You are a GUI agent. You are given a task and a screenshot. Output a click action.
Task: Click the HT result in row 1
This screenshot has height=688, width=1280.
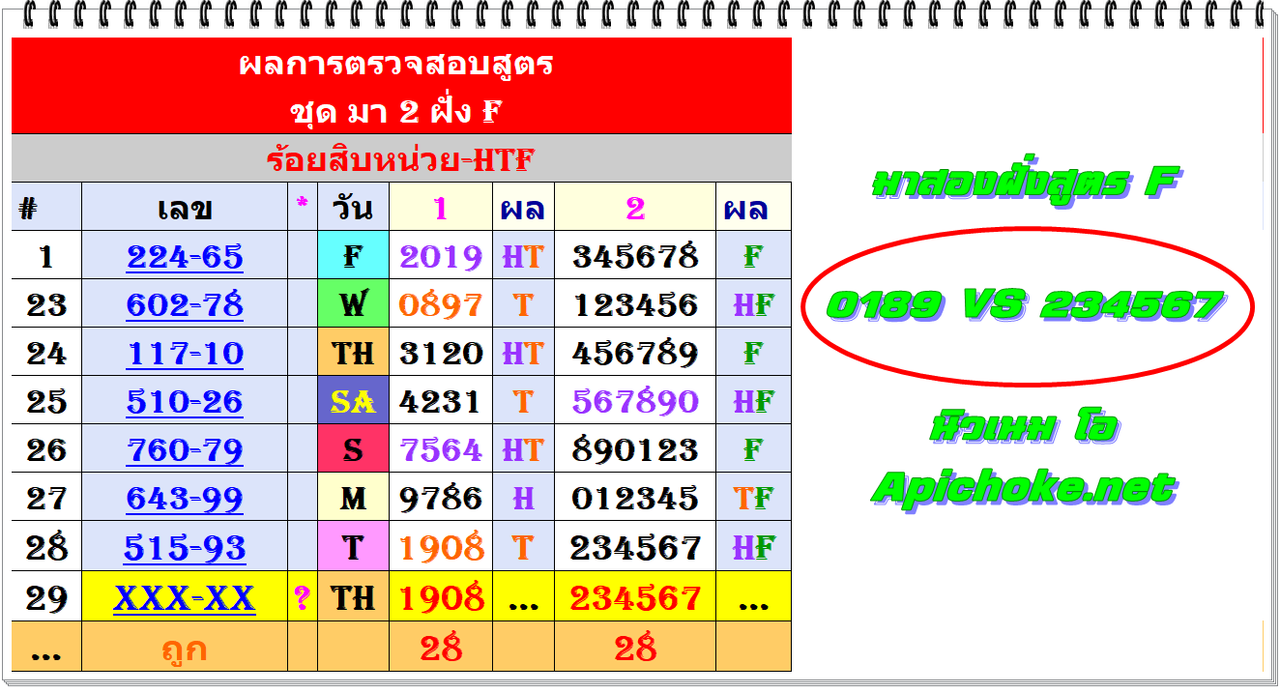(x=523, y=257)
